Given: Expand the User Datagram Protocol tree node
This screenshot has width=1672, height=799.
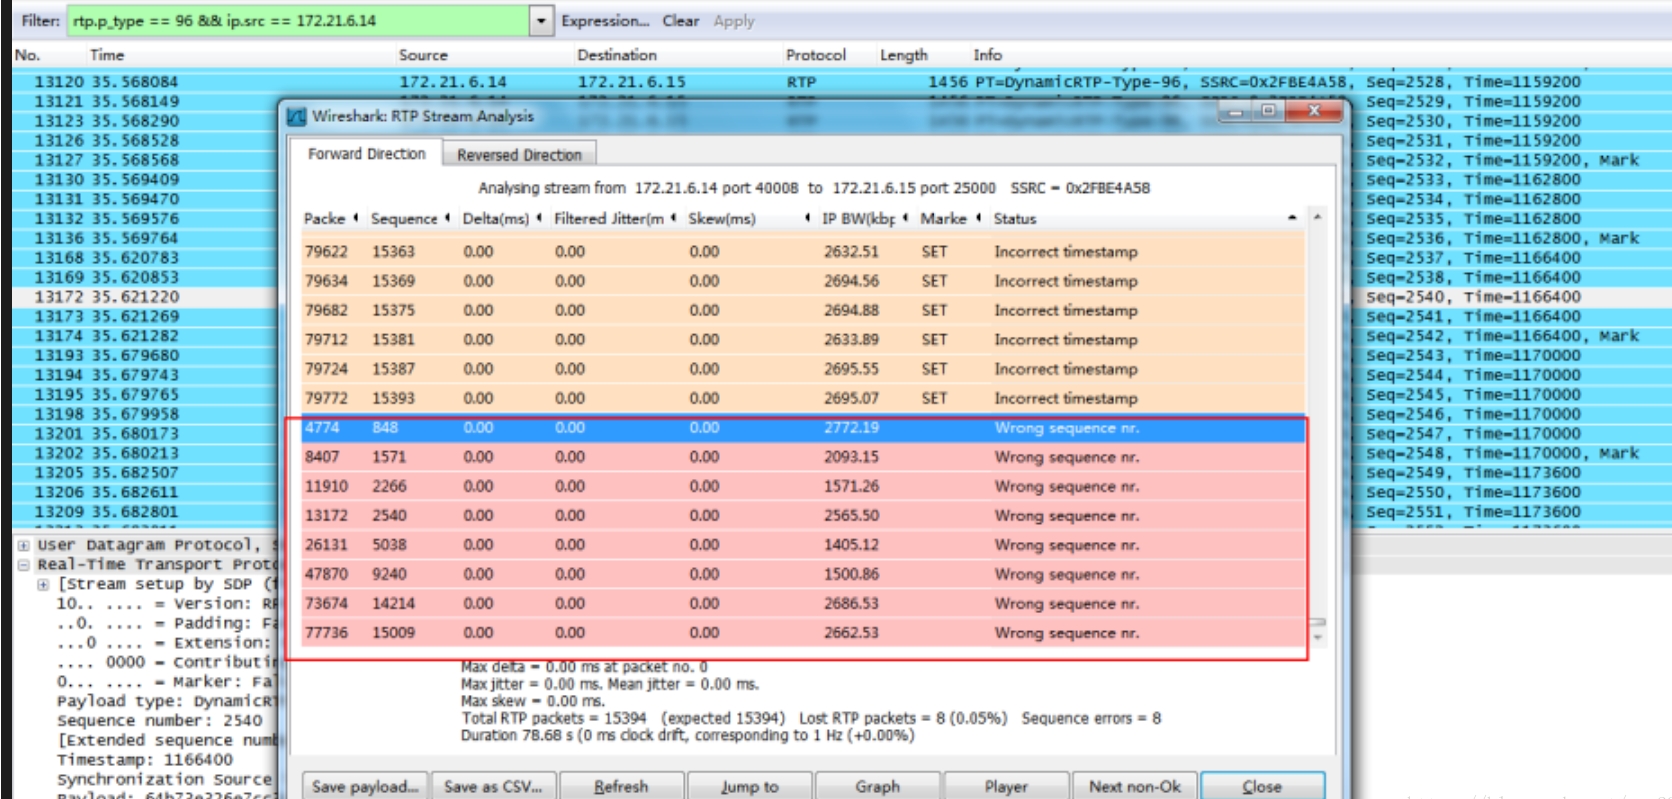Looking at the screenshot, I should point(23,546).
